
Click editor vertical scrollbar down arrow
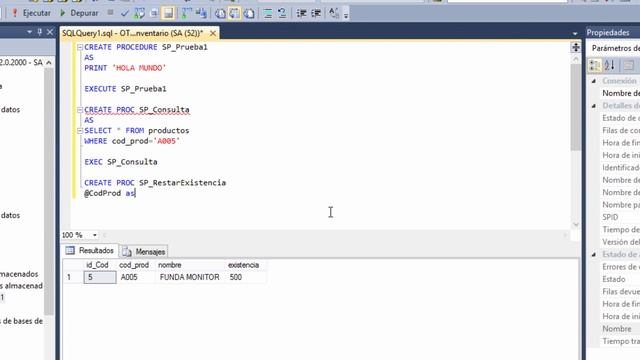[576, 224]
